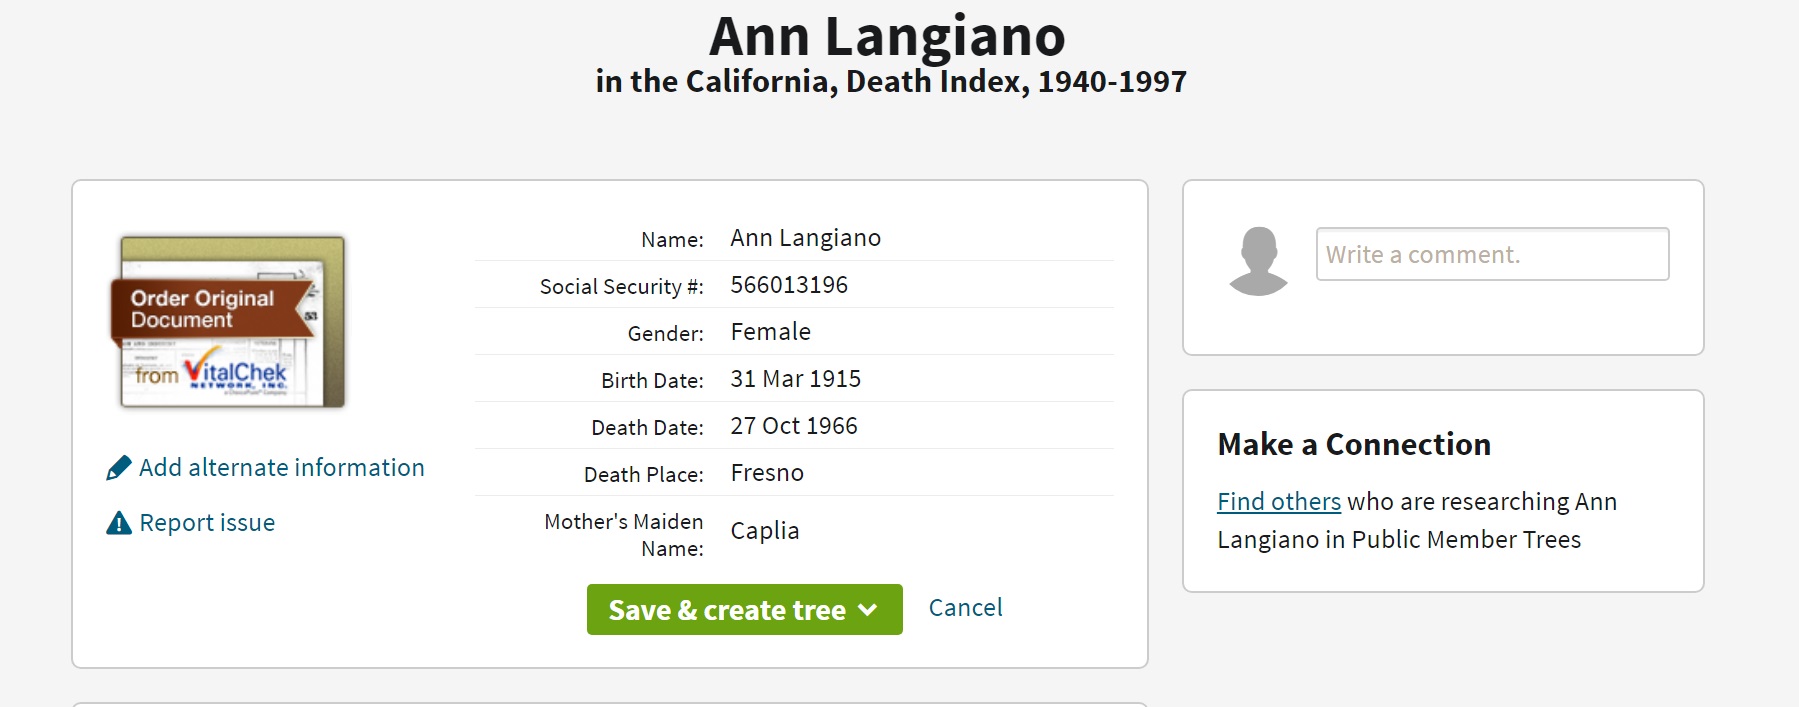
Task: Expand the Save & create tree chevron arrow
Action: coord(868,610)
